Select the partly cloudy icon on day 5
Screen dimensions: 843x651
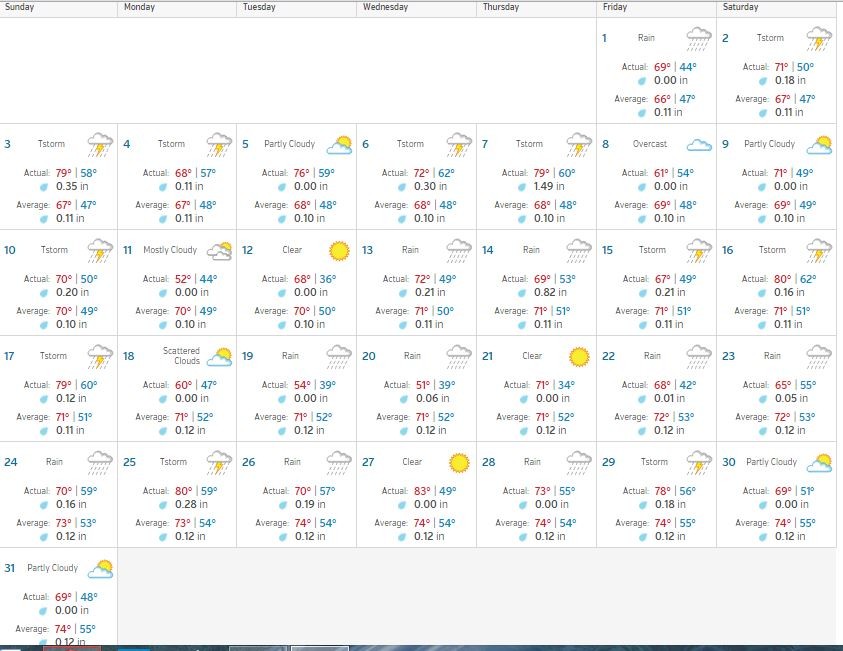point(340,145)
